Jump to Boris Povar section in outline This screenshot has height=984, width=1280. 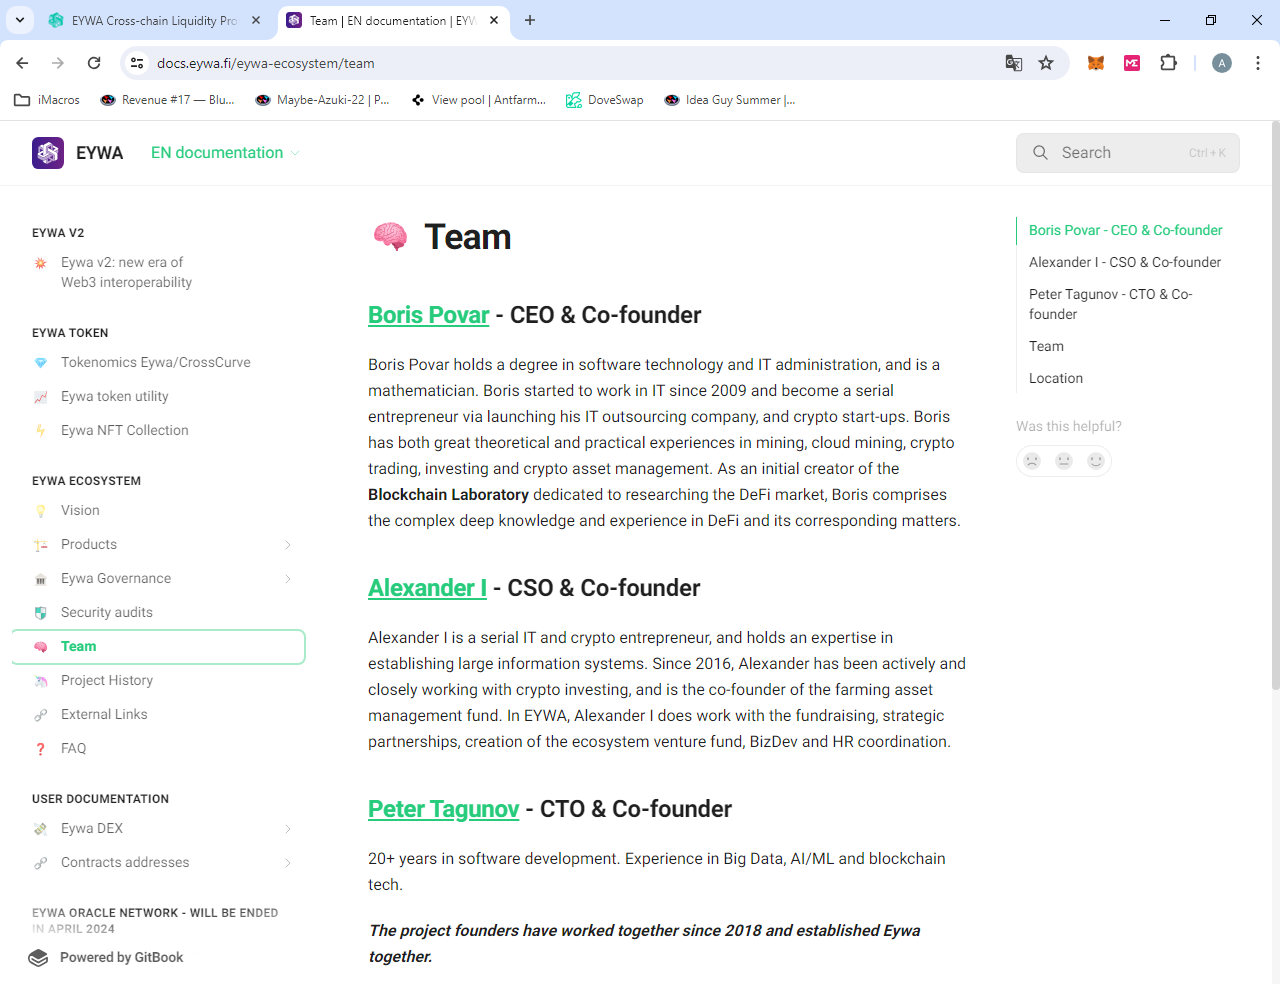click(1125, 230)
